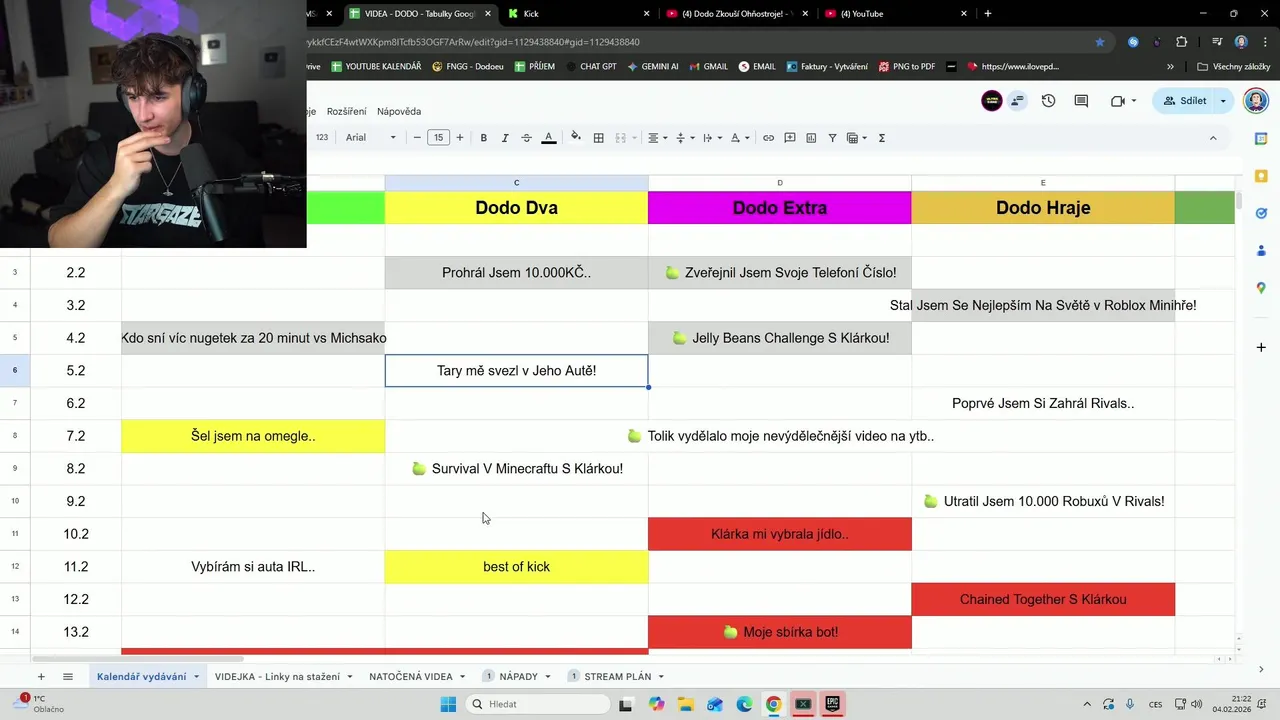1280x720 pixels.
Task: Open the PNG to PDF bookmark
Action: click(906, 67)
